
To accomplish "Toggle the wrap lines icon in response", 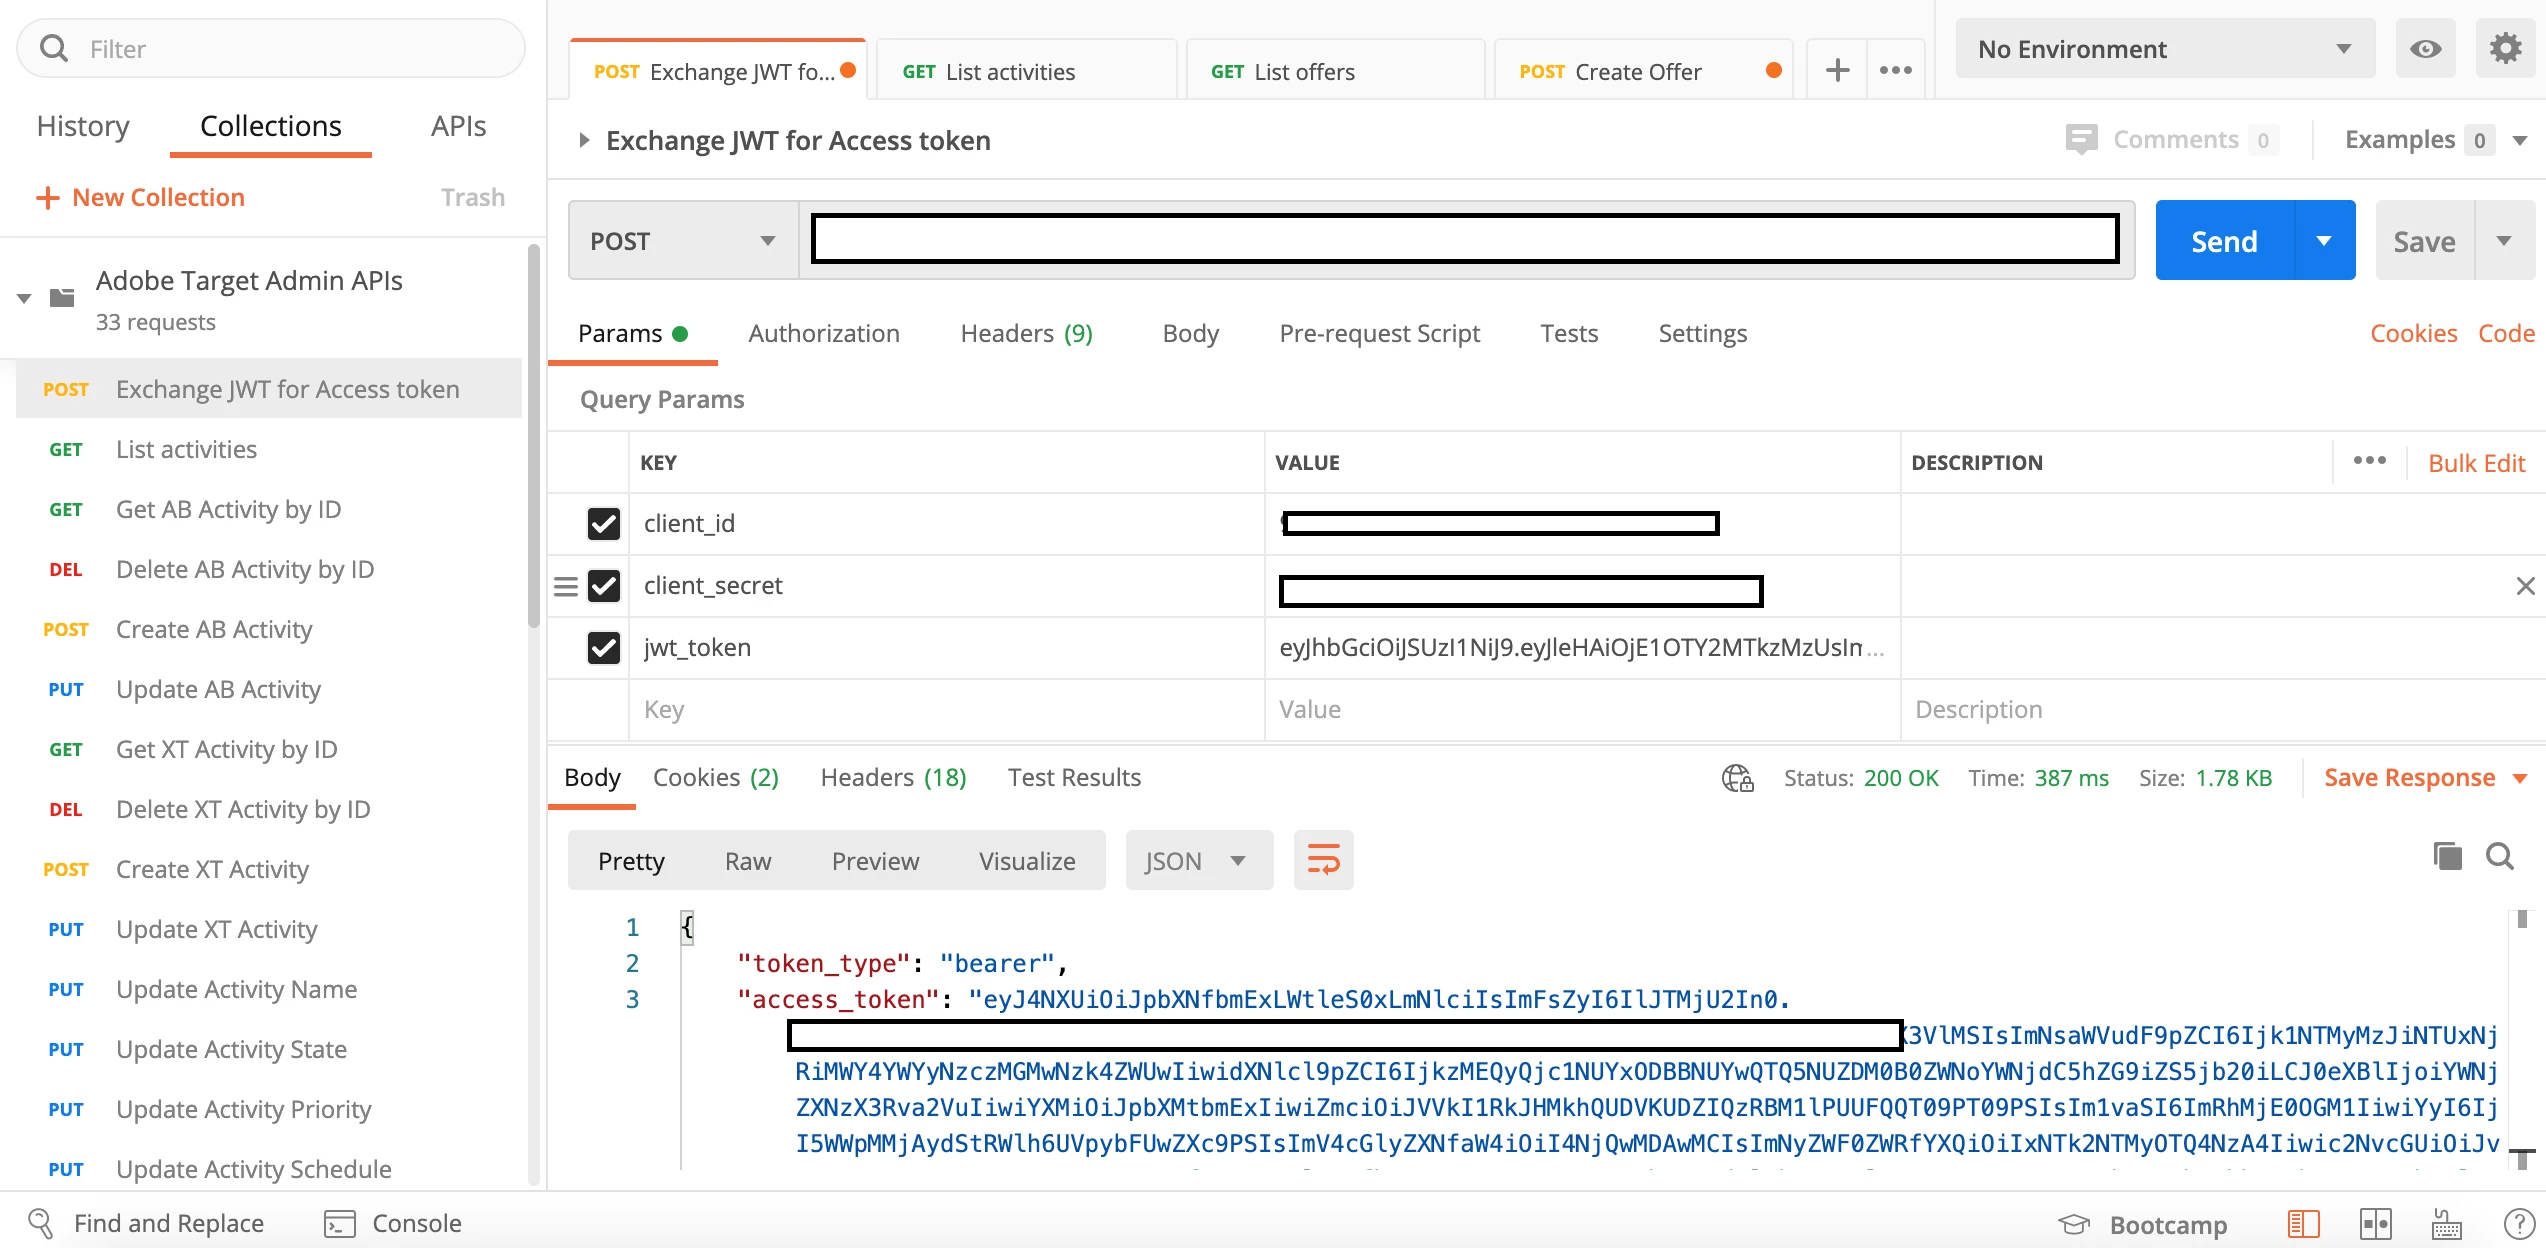I will pyautogui.click(x=1323, y=860).
